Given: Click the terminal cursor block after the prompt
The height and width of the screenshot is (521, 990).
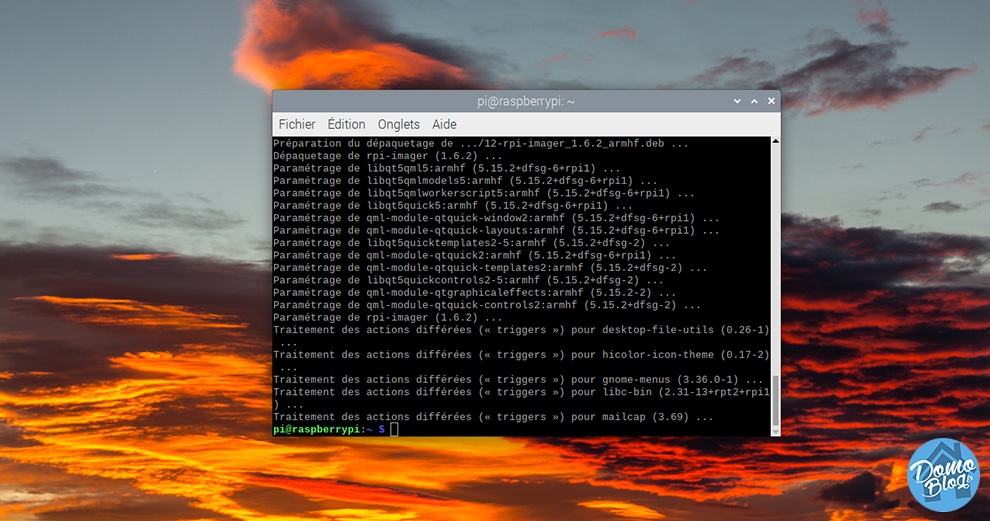Looking at the screenshot, I should (395, 429).
